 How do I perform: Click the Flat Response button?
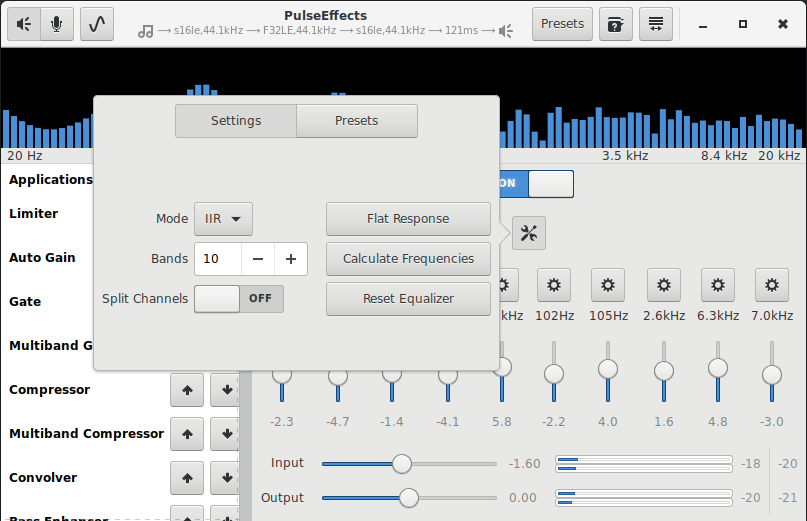[408, 219]
